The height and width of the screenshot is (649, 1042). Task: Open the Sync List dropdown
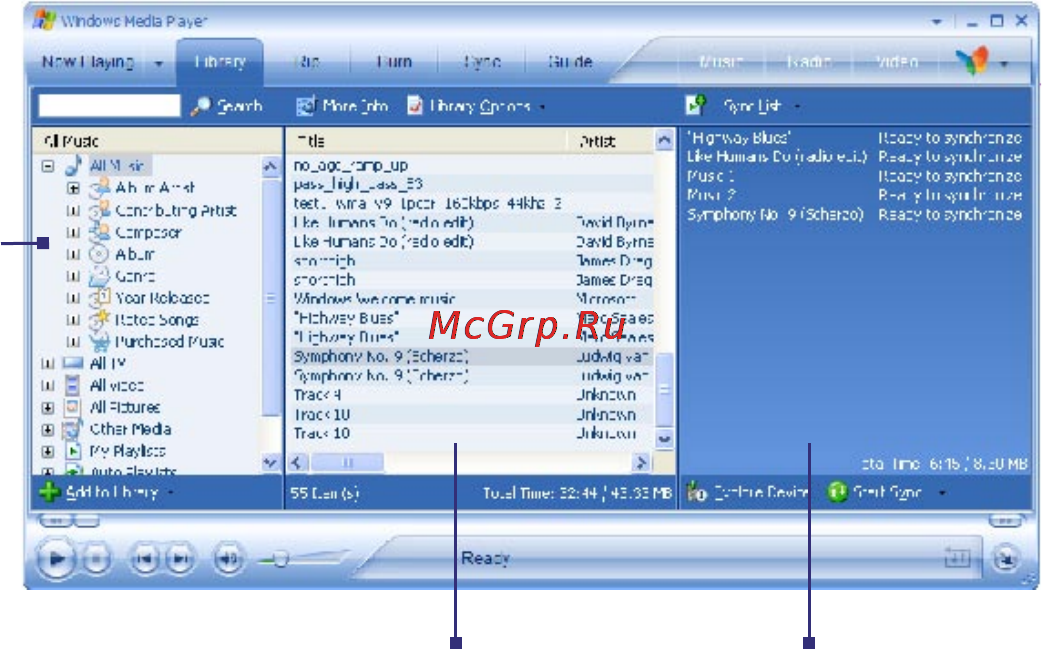797,106
